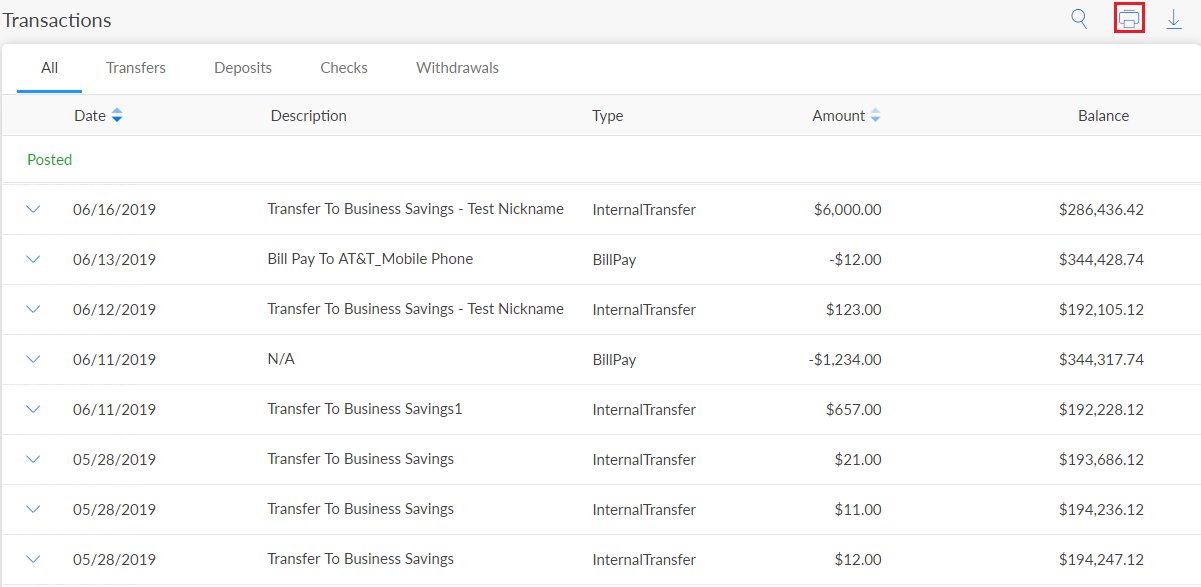Click the print transactions icon
Screen dimensions: 1201x587
pos(1129,19)
